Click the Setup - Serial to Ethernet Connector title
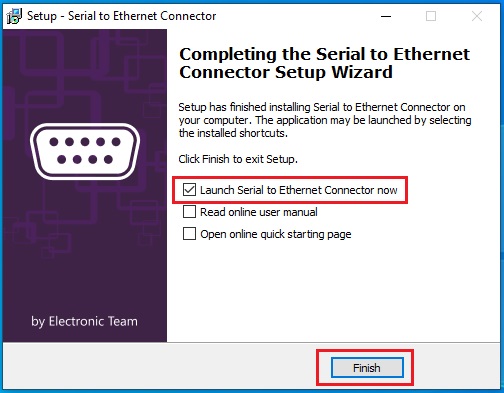 [x=121, y=16]
